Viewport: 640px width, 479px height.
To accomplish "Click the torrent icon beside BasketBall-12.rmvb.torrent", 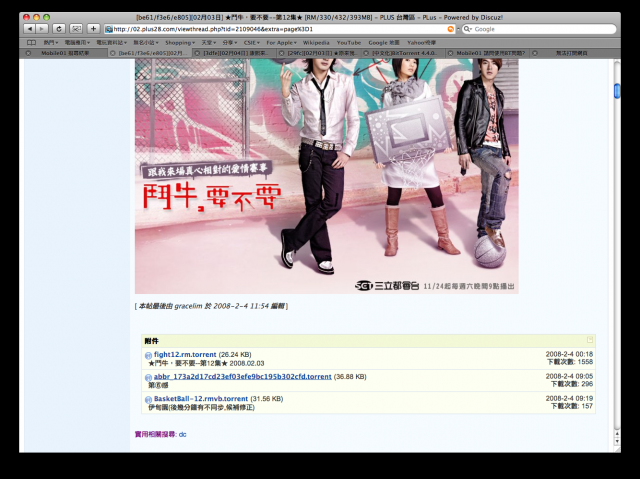I will pyautogui.click(x=148, y=399).
